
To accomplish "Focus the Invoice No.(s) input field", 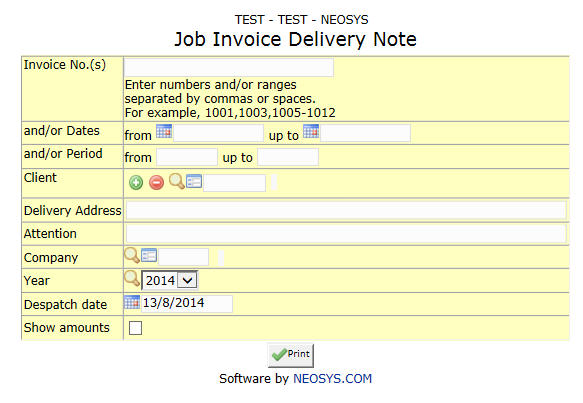I will [x=229, y=68].
